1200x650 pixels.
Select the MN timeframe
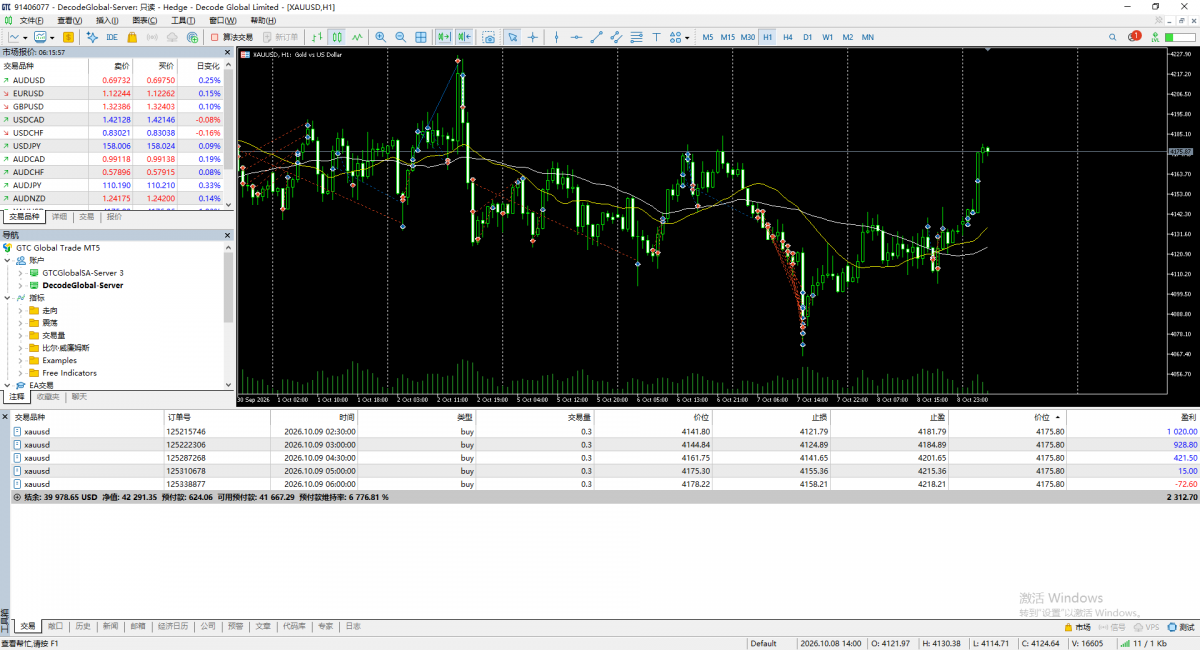point(867,37)
